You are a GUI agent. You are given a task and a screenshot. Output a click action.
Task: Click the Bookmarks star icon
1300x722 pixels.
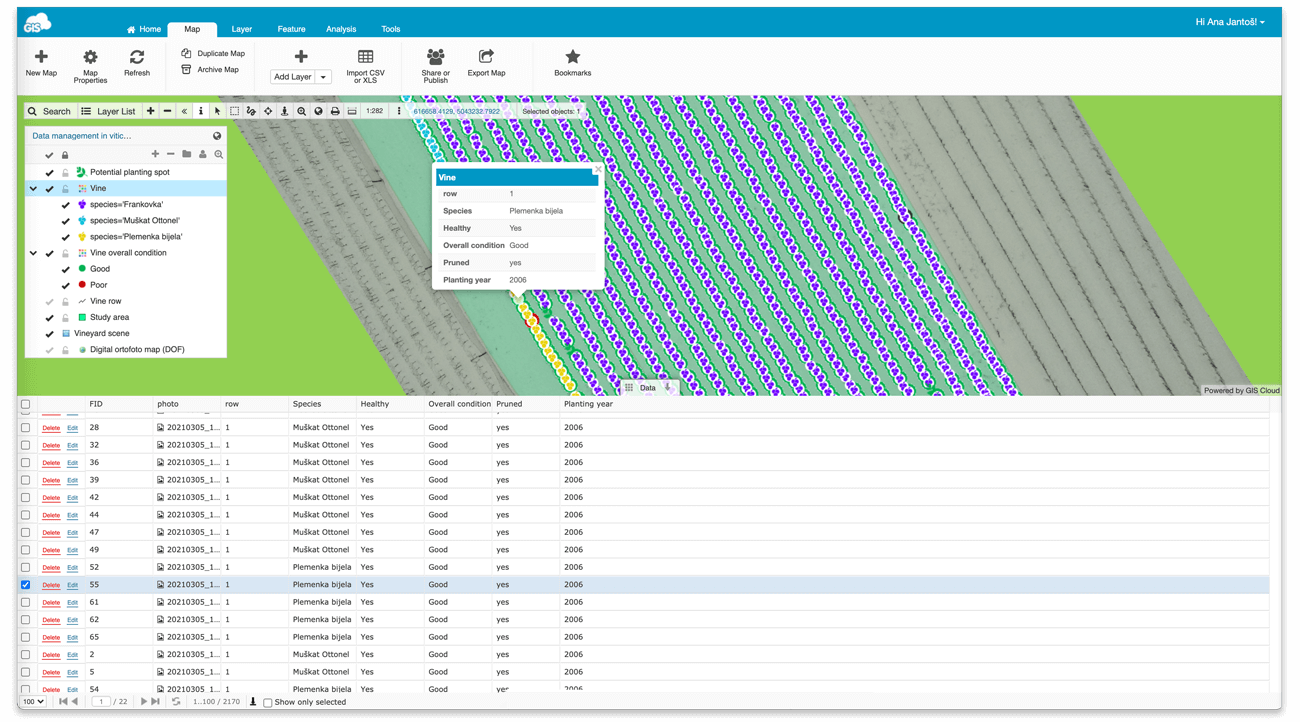click(572, 57)
